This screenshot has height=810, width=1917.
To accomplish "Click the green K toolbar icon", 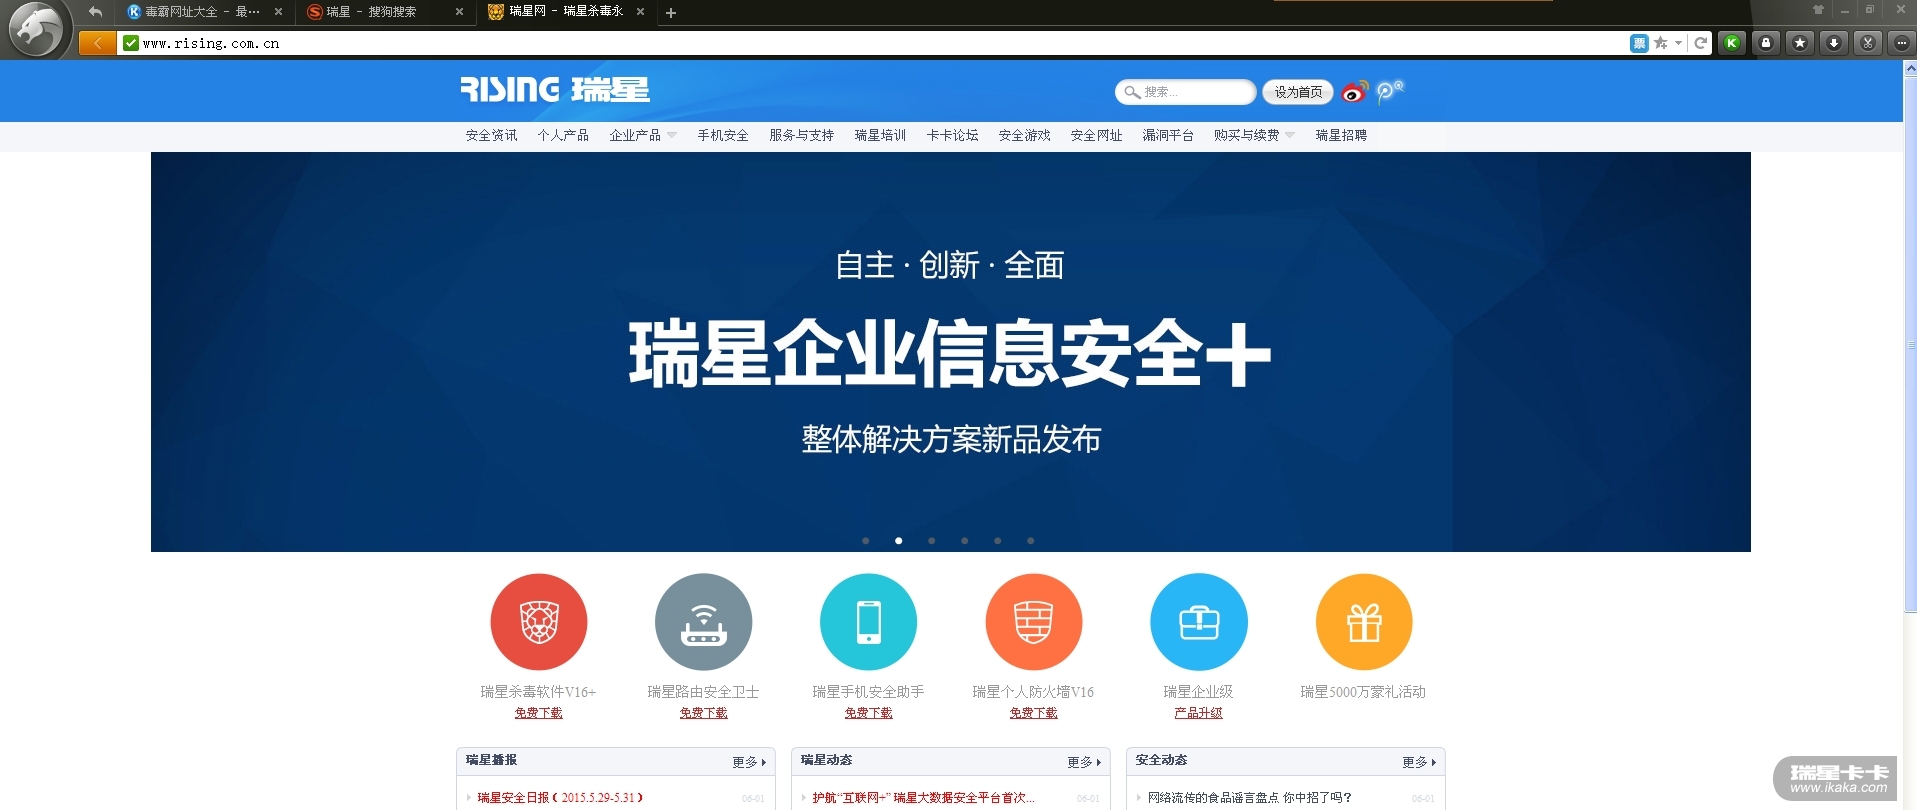I will tap(1732, 43).
